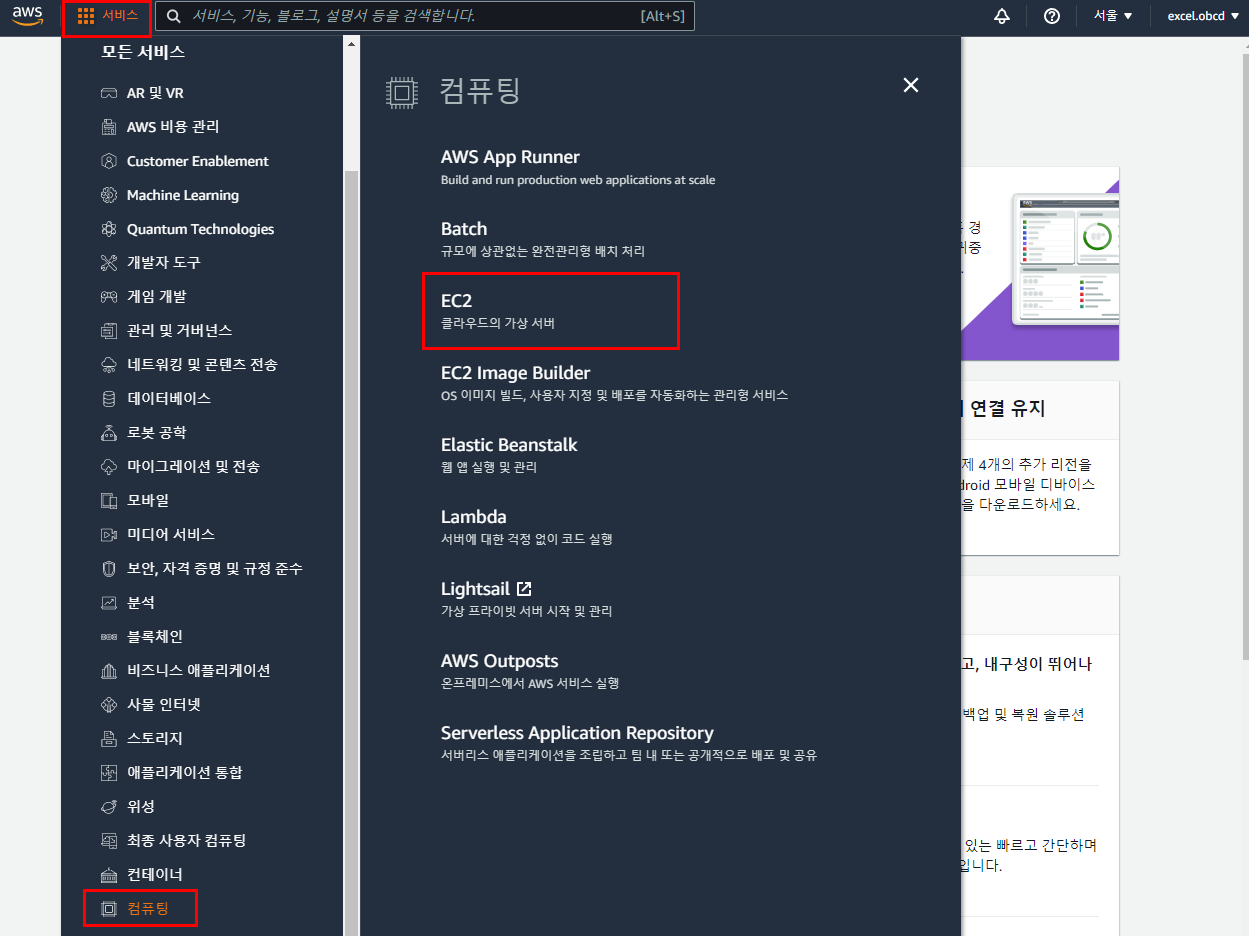Click the 로봇 공학 robot icon
The height and width of the screenshot is (936, 1249).
pyautogui.click(x=109, y=433)
